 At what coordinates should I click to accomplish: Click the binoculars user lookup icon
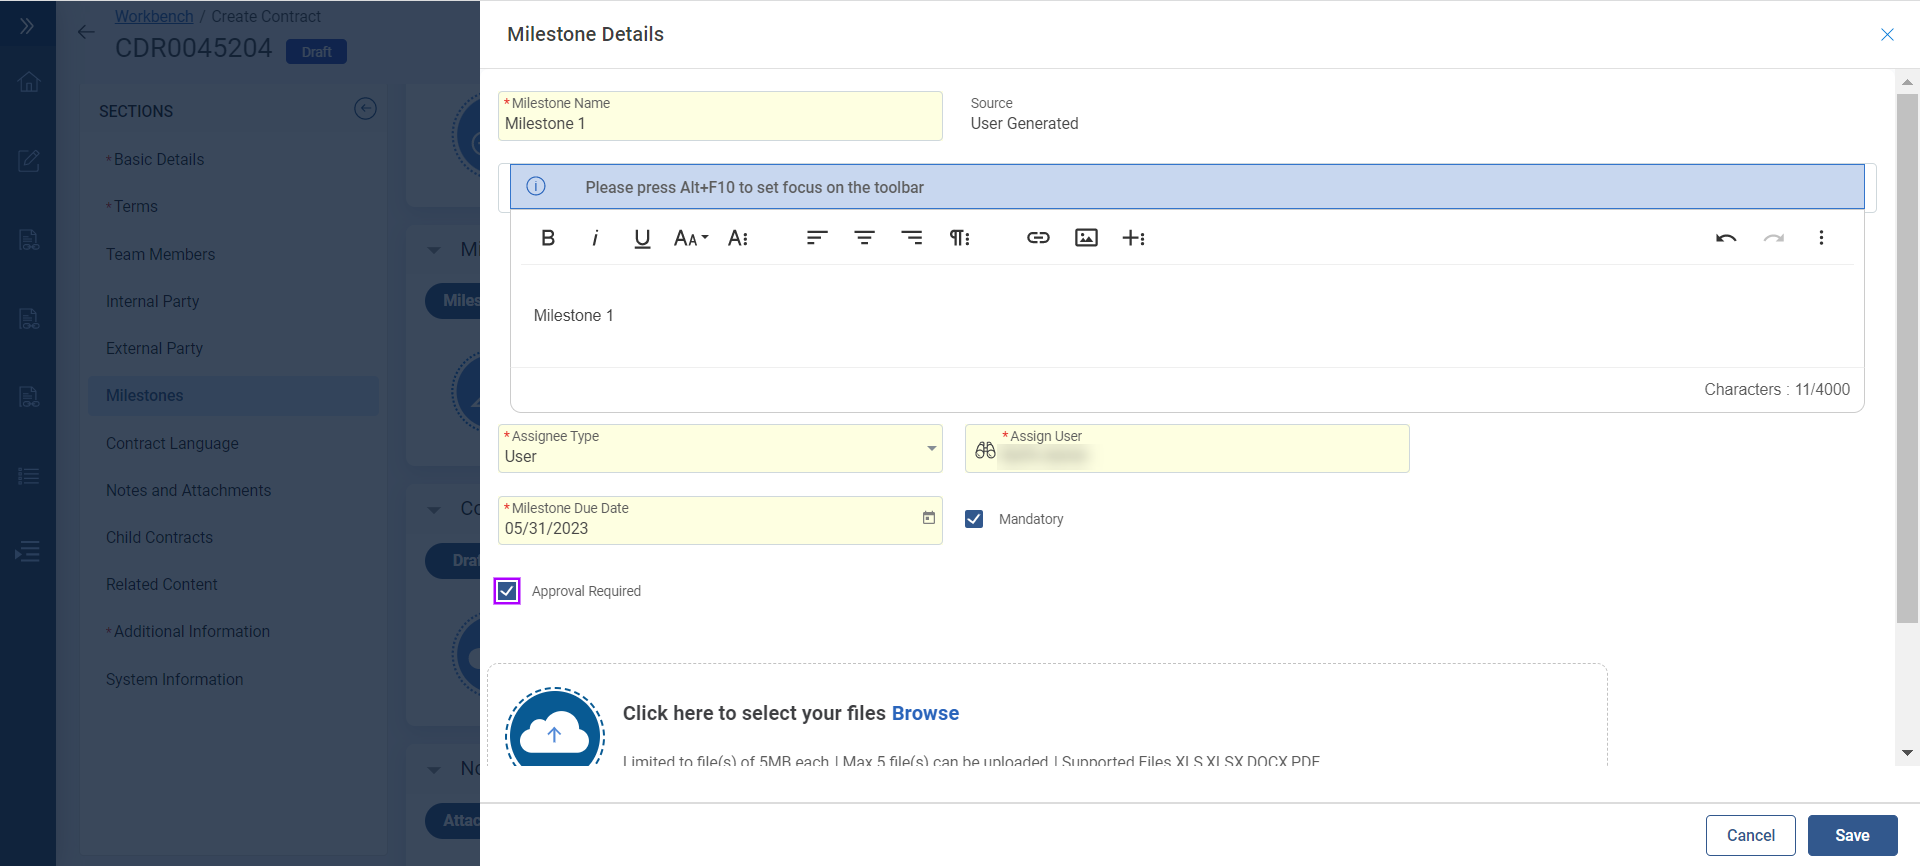coord(985,450)
